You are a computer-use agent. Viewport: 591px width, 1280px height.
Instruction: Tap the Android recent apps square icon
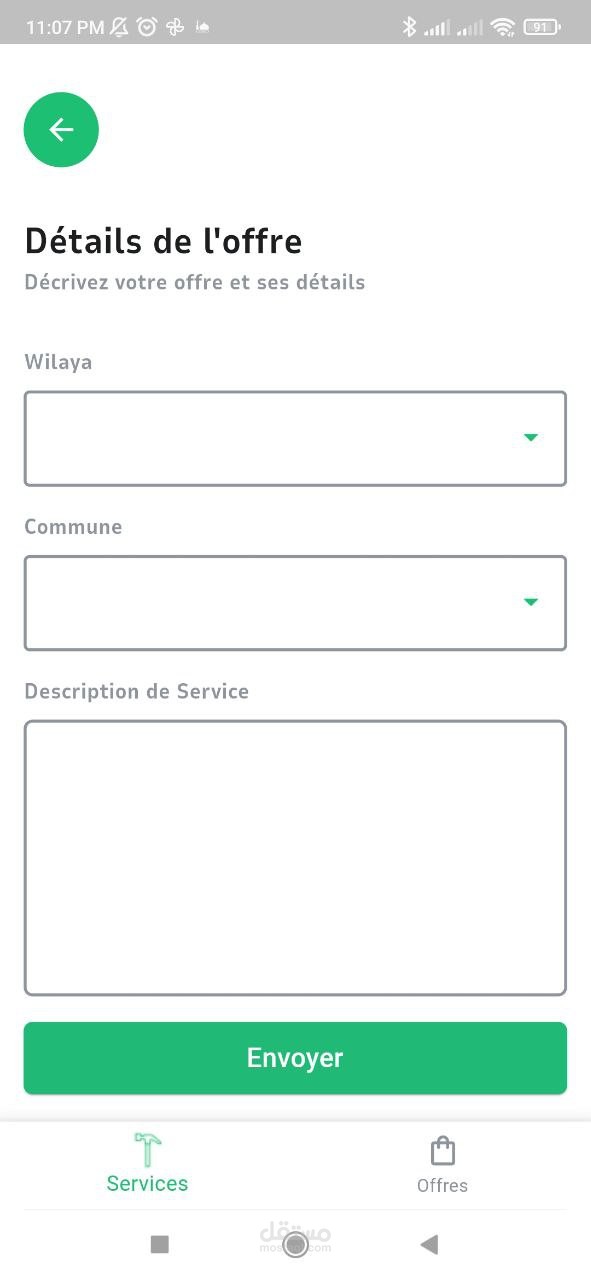click(x=159, y=1244)
